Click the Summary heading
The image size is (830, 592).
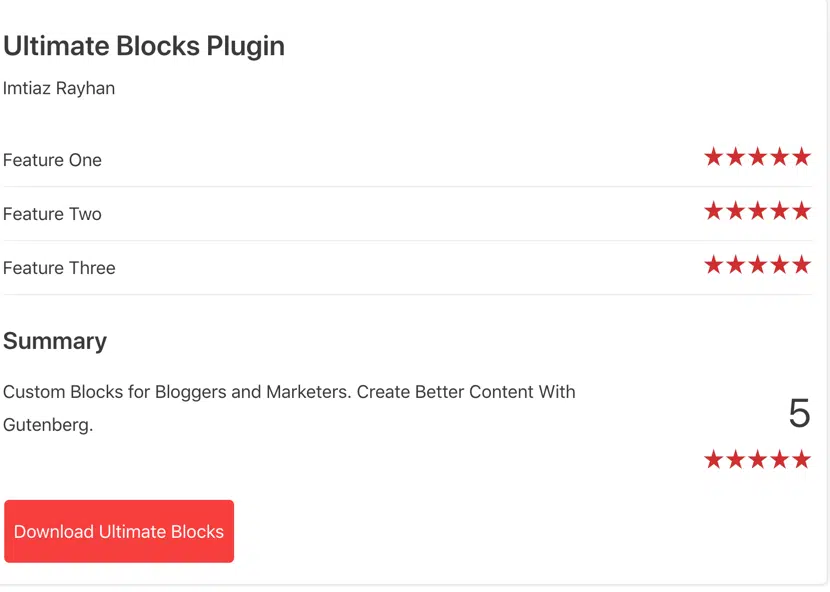[55, 342]
